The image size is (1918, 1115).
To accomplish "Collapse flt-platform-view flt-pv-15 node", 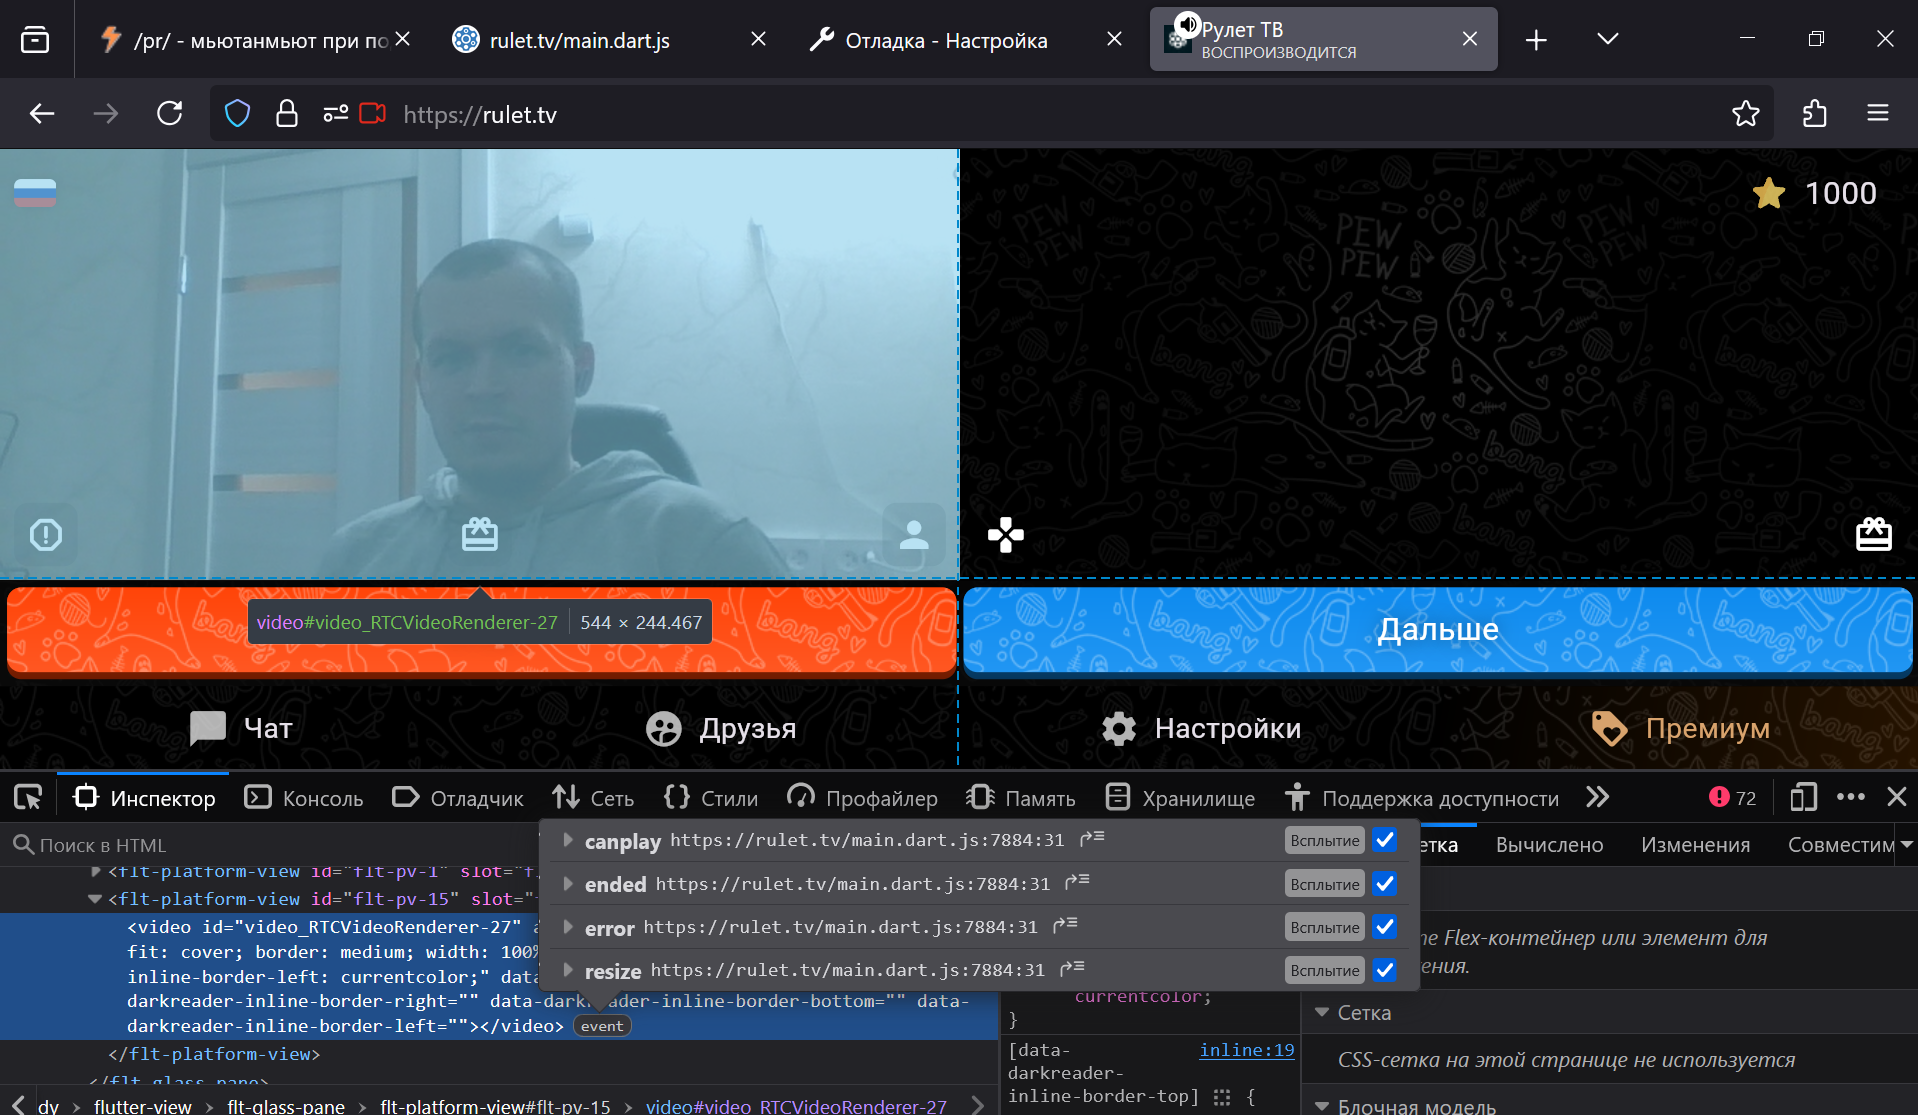I will click(95, 899).
